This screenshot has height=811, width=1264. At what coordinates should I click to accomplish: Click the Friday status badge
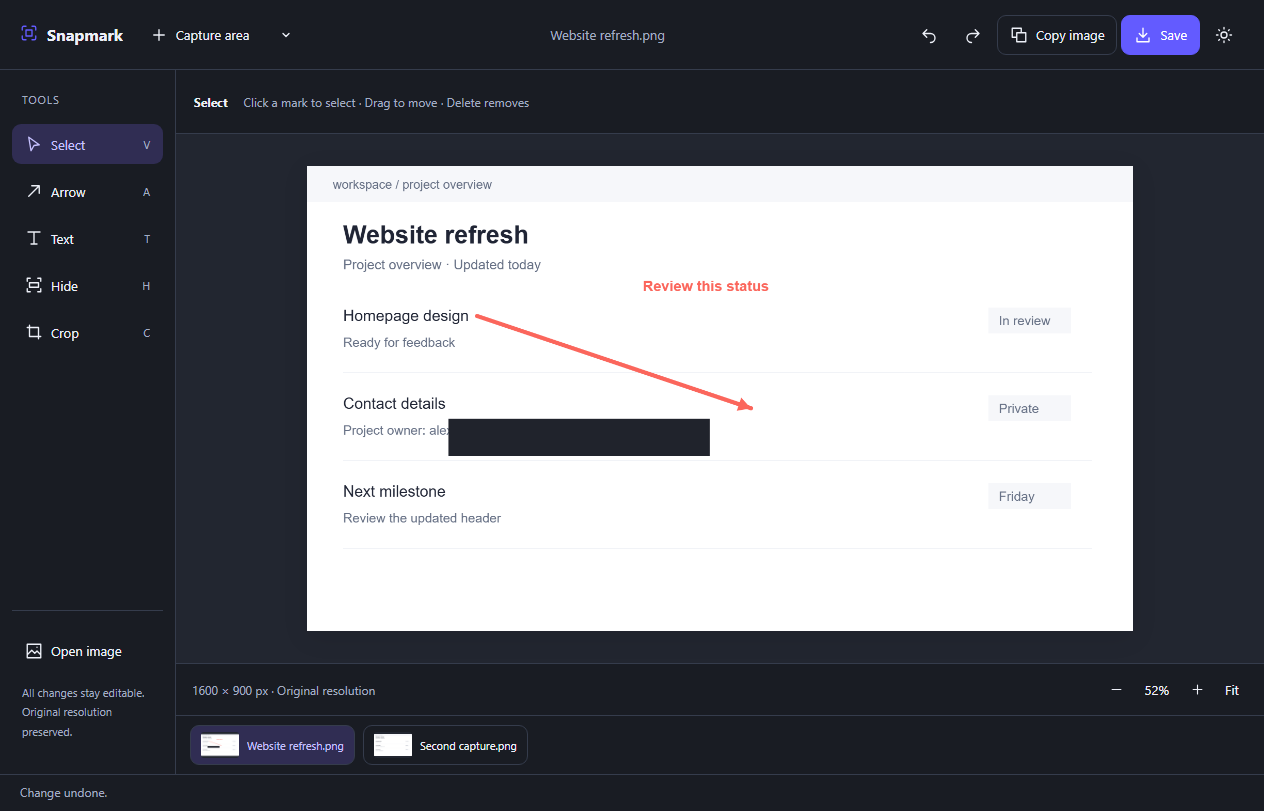pos(1029,496)
